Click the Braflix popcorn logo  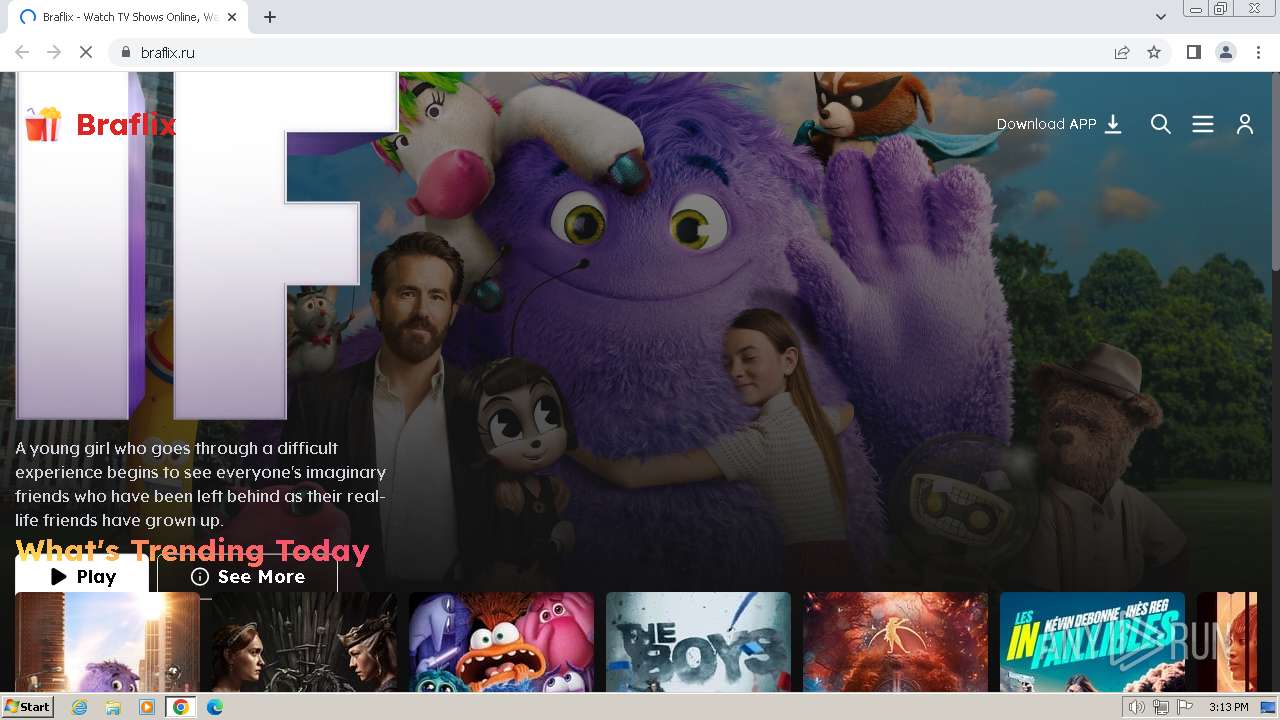tap(100, 125)
